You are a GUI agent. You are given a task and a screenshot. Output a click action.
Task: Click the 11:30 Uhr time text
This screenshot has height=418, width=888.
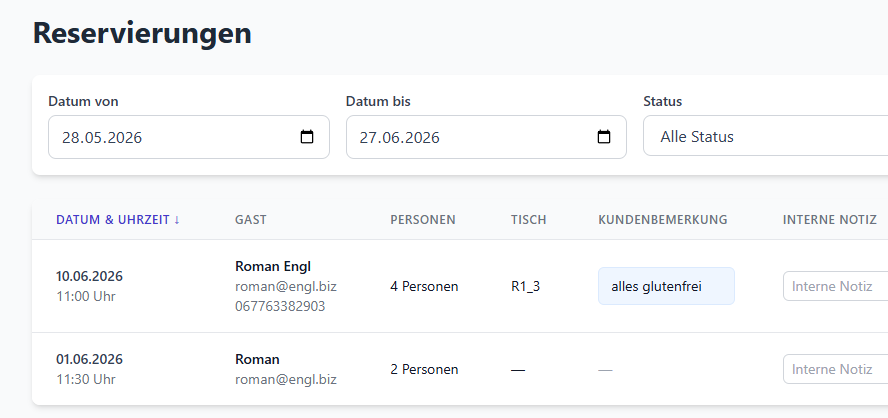point(86,379)
